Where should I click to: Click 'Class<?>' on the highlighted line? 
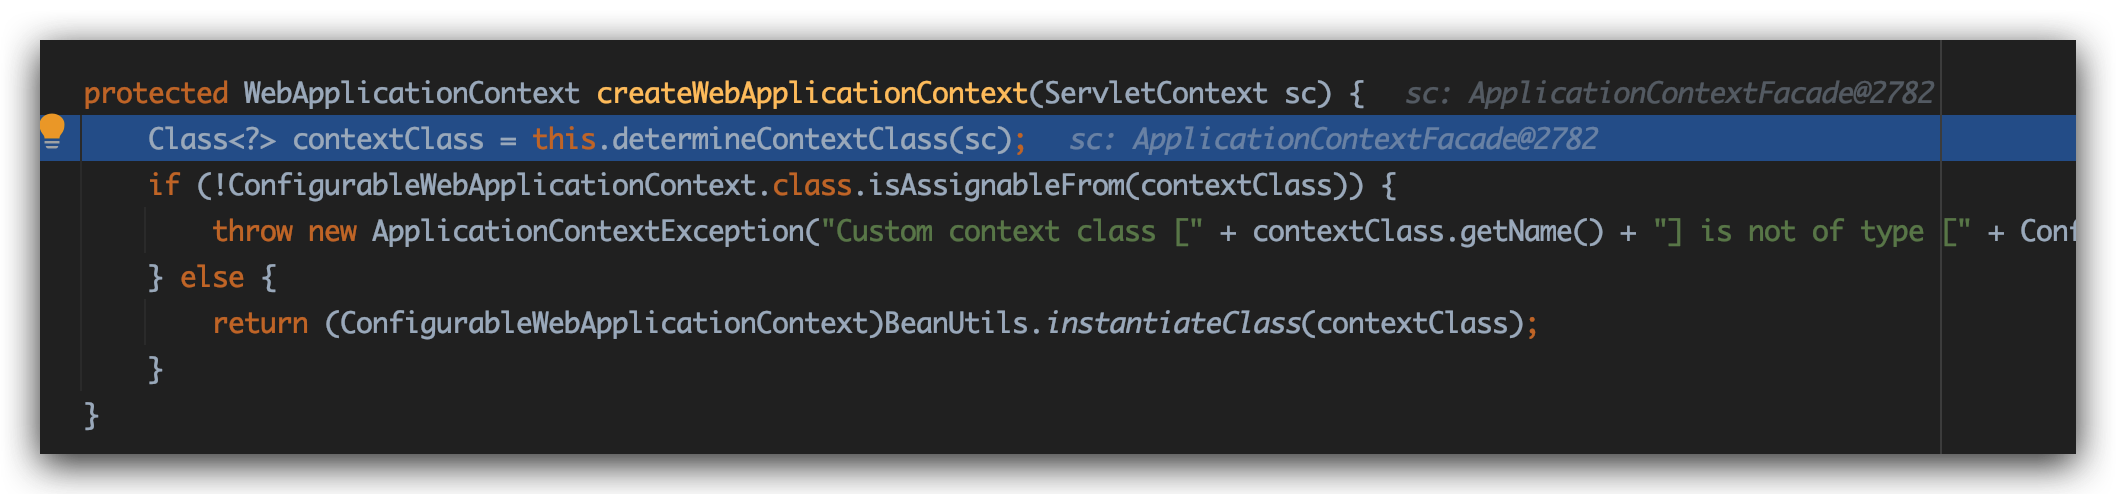211,139
